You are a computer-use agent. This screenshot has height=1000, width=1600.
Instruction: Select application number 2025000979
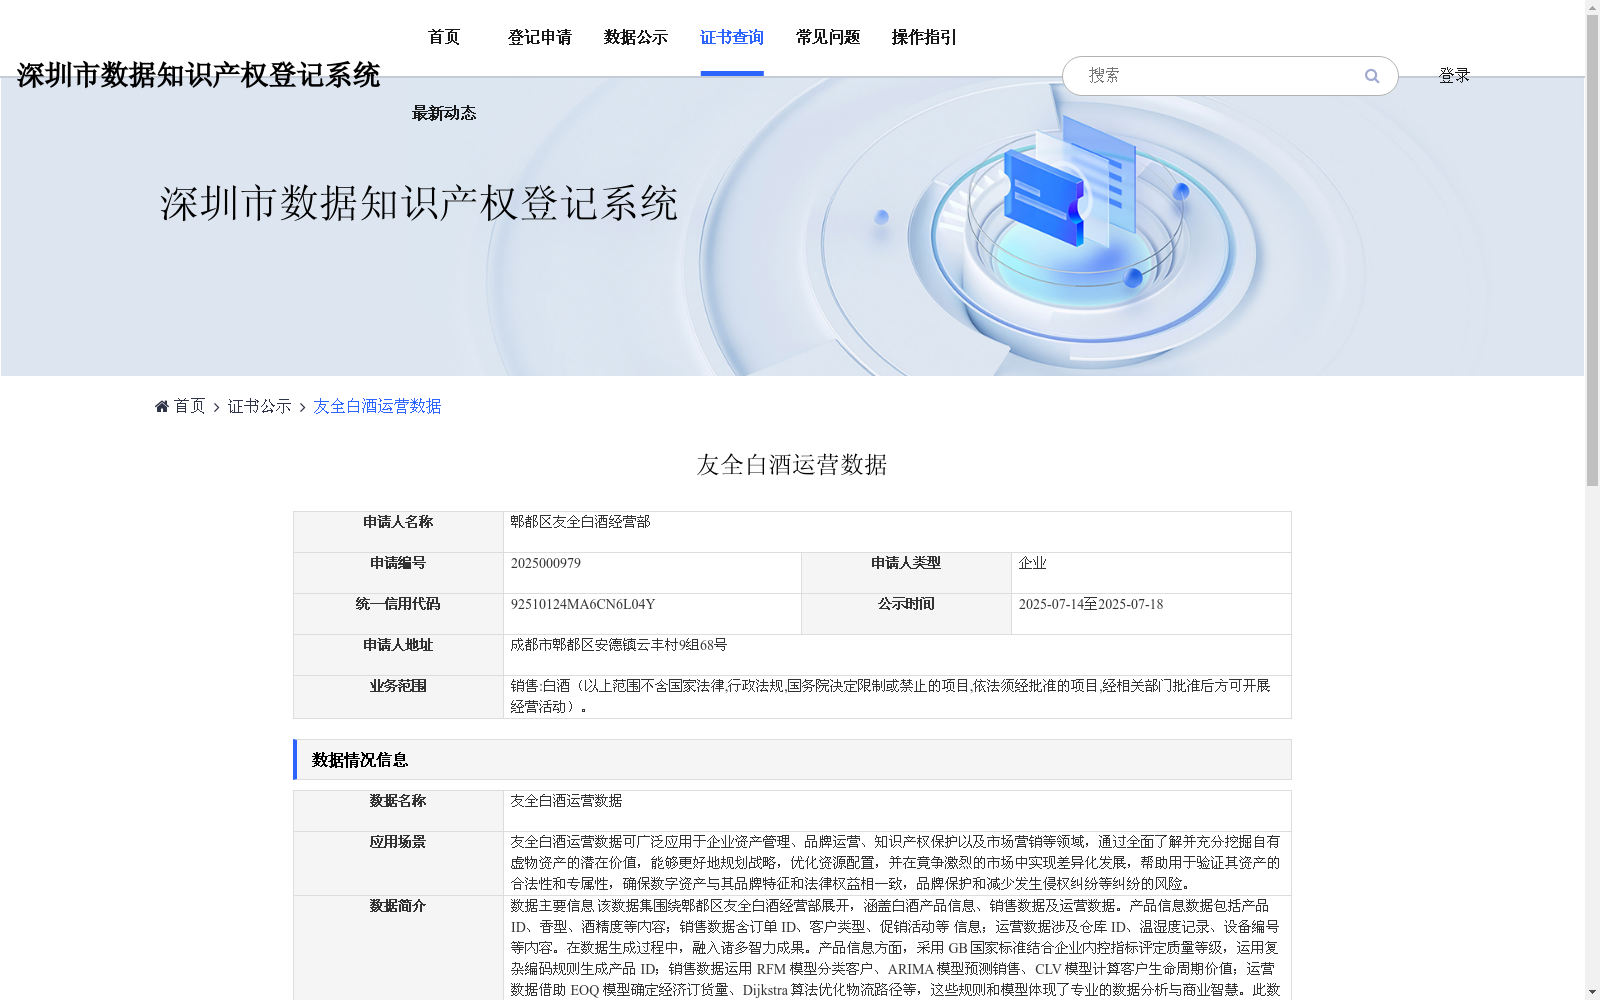point(546,563)
